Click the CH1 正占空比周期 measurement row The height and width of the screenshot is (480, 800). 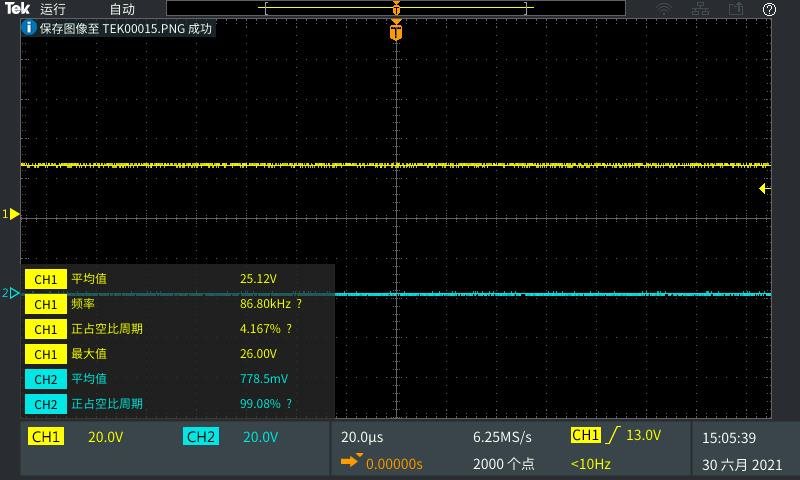click(180, 329)
